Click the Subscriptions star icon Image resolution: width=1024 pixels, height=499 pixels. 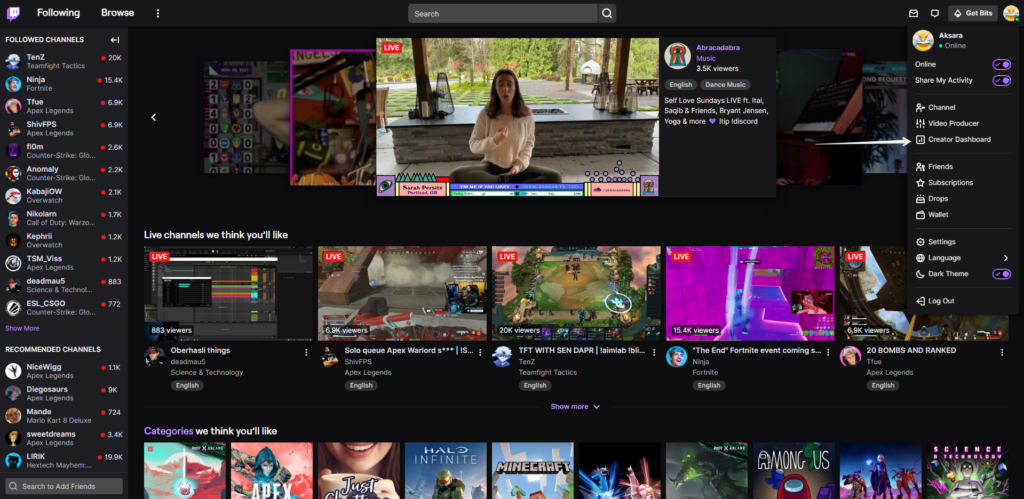click(x=920, y=183)
